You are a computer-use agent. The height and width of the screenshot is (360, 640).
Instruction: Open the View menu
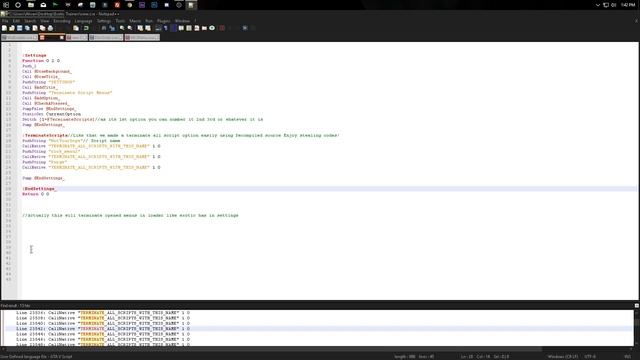tap(44, 21)
